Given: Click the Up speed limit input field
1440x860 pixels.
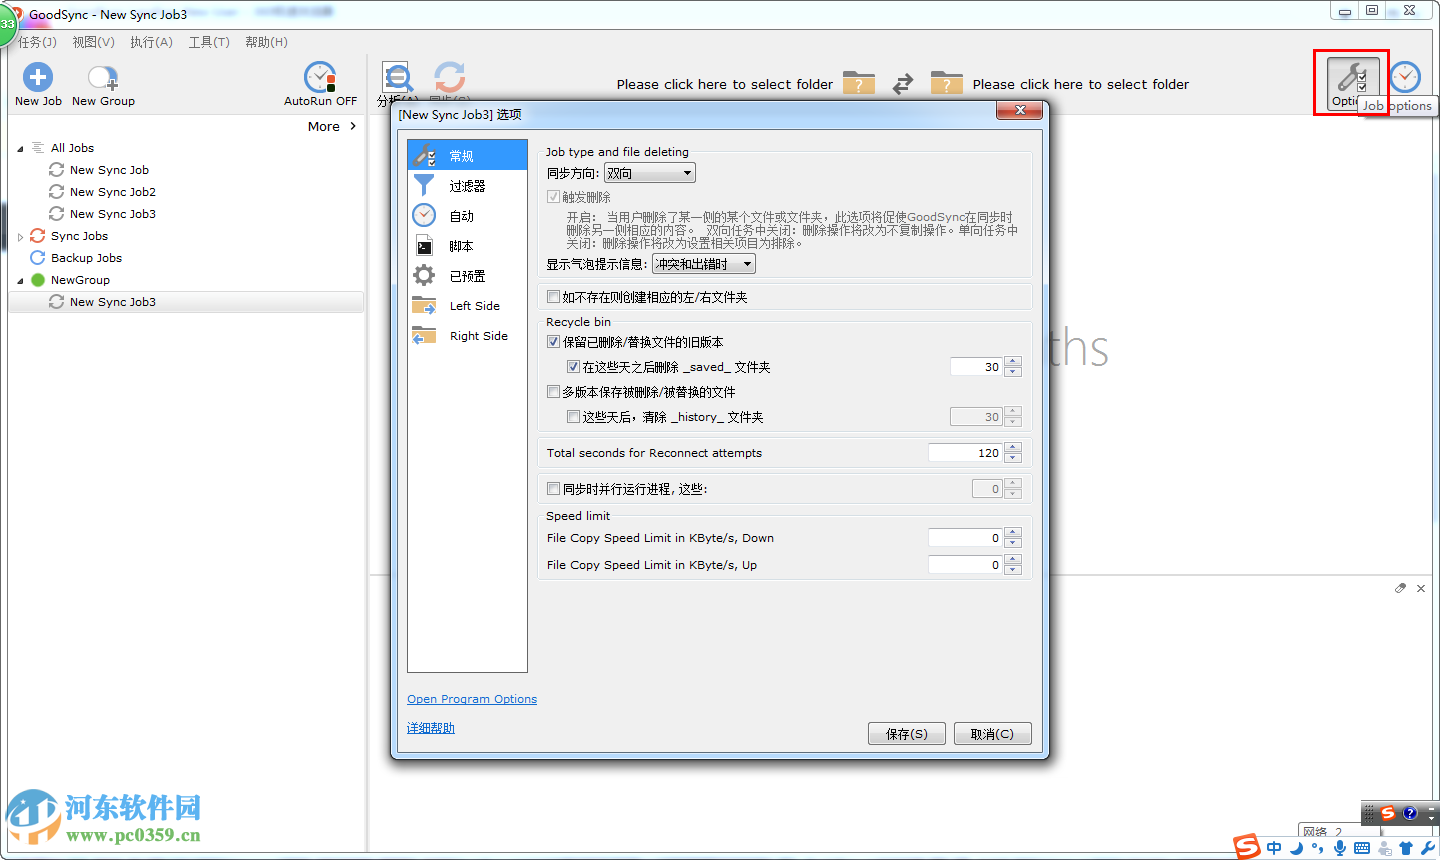Looking at the screenshot, I should pos(966,565).
